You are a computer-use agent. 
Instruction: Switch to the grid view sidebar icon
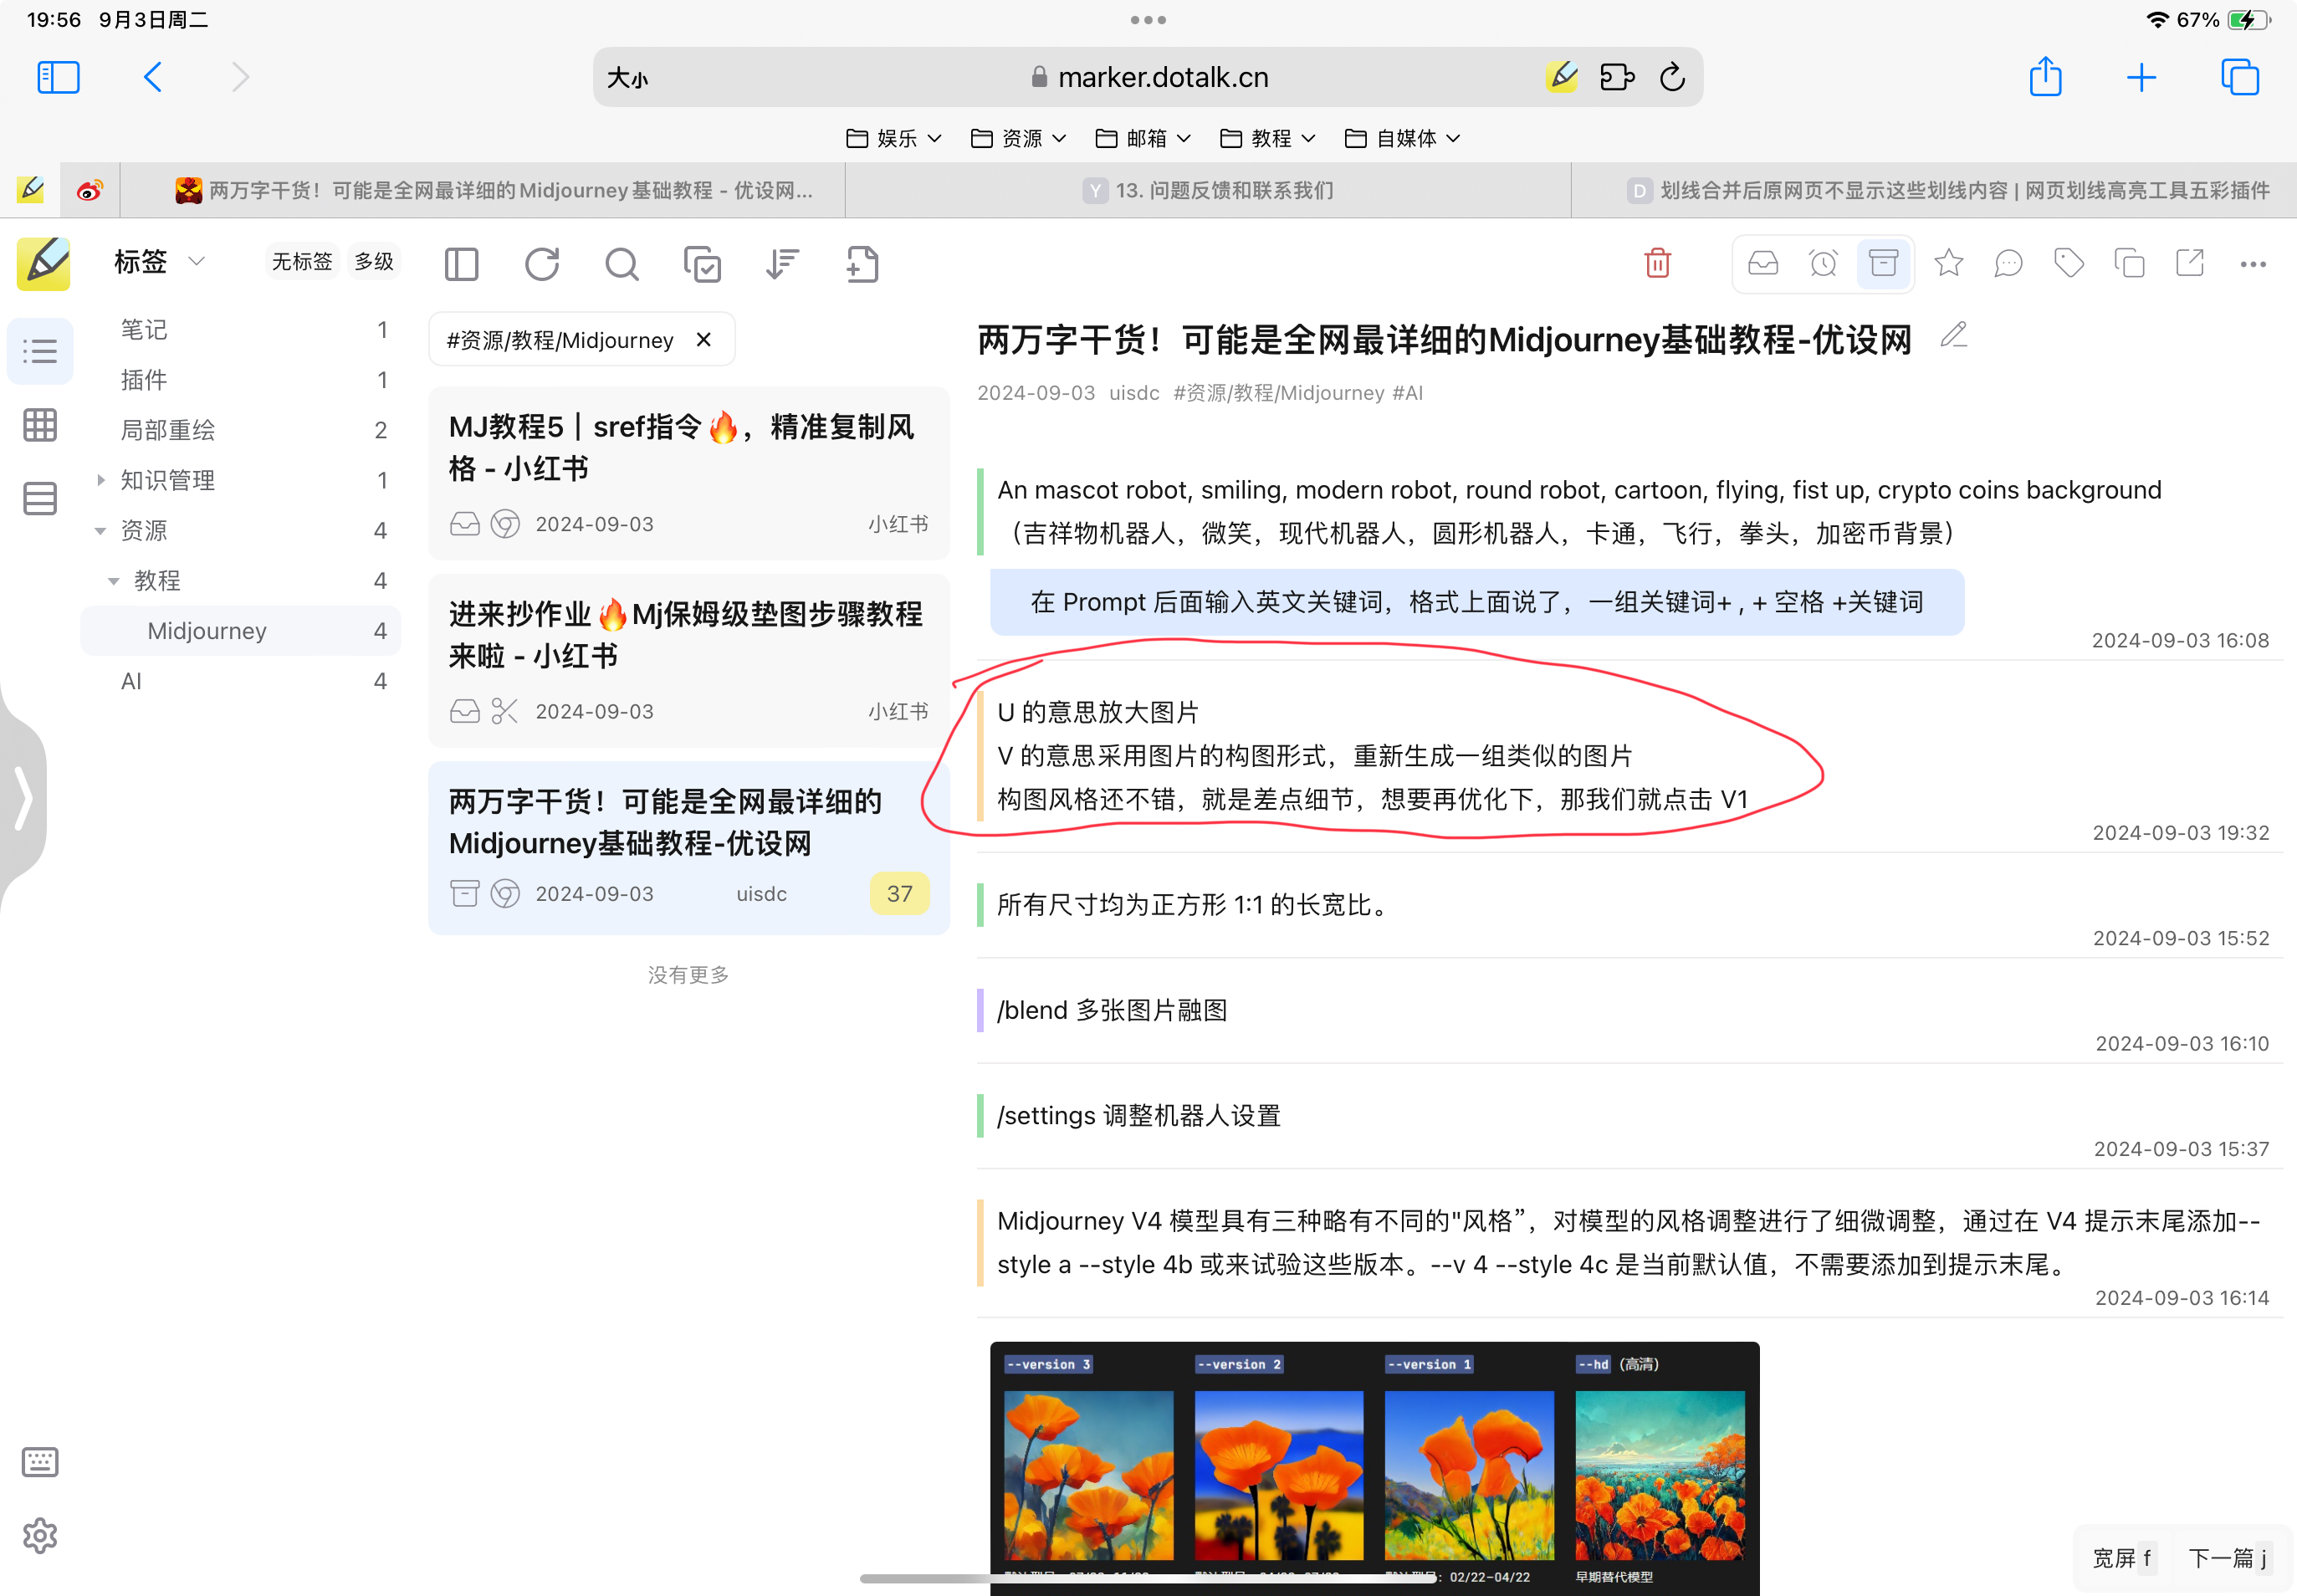[x=40, y=425]
